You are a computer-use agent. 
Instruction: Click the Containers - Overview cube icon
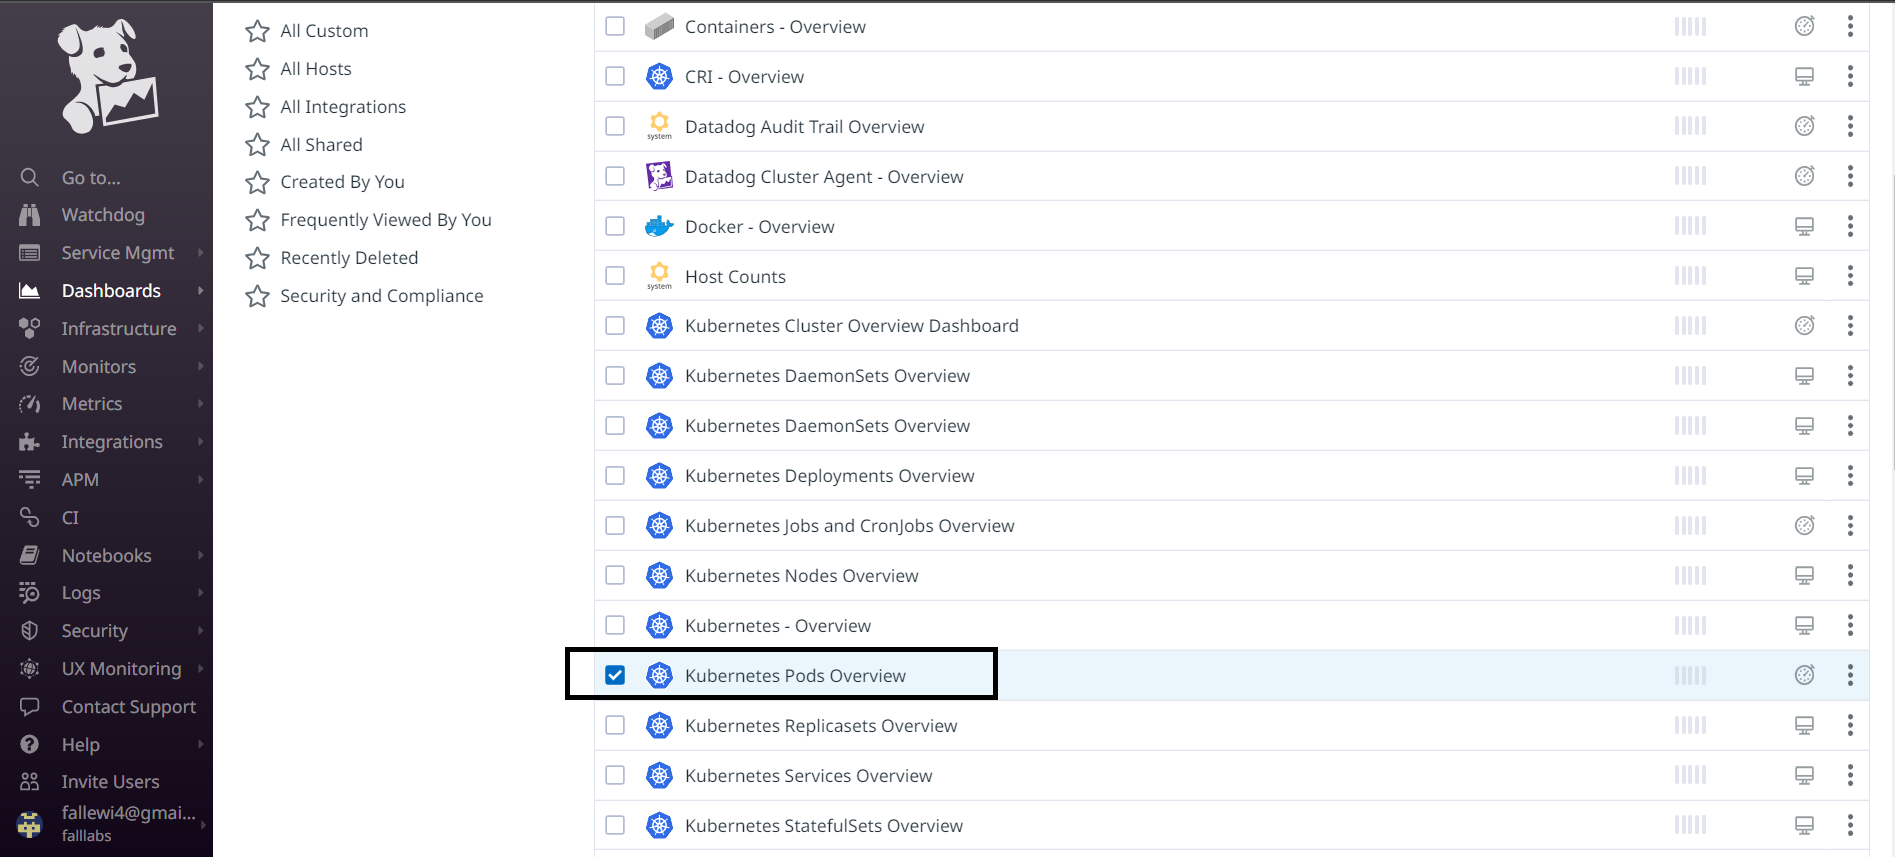tap(659, 27)
